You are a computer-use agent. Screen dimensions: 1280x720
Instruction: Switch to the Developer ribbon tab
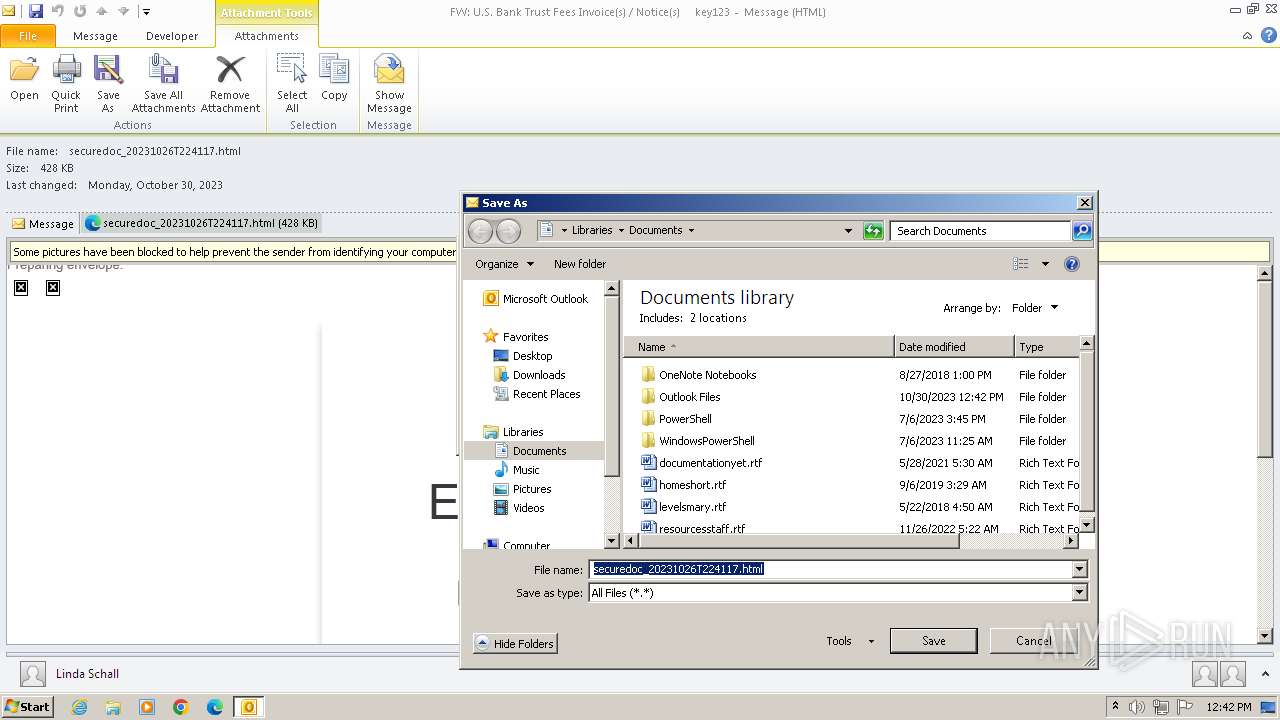(x=172, y=36)
